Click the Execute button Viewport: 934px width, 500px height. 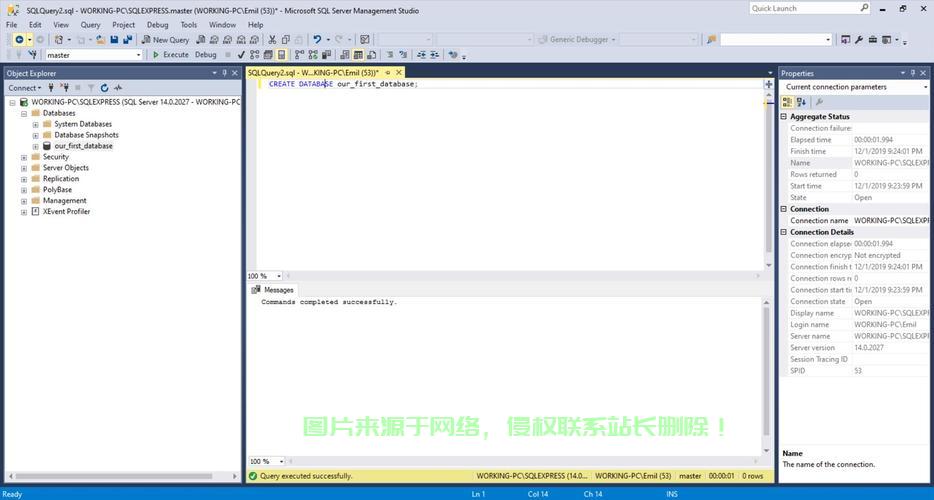[x=170, y=55]
